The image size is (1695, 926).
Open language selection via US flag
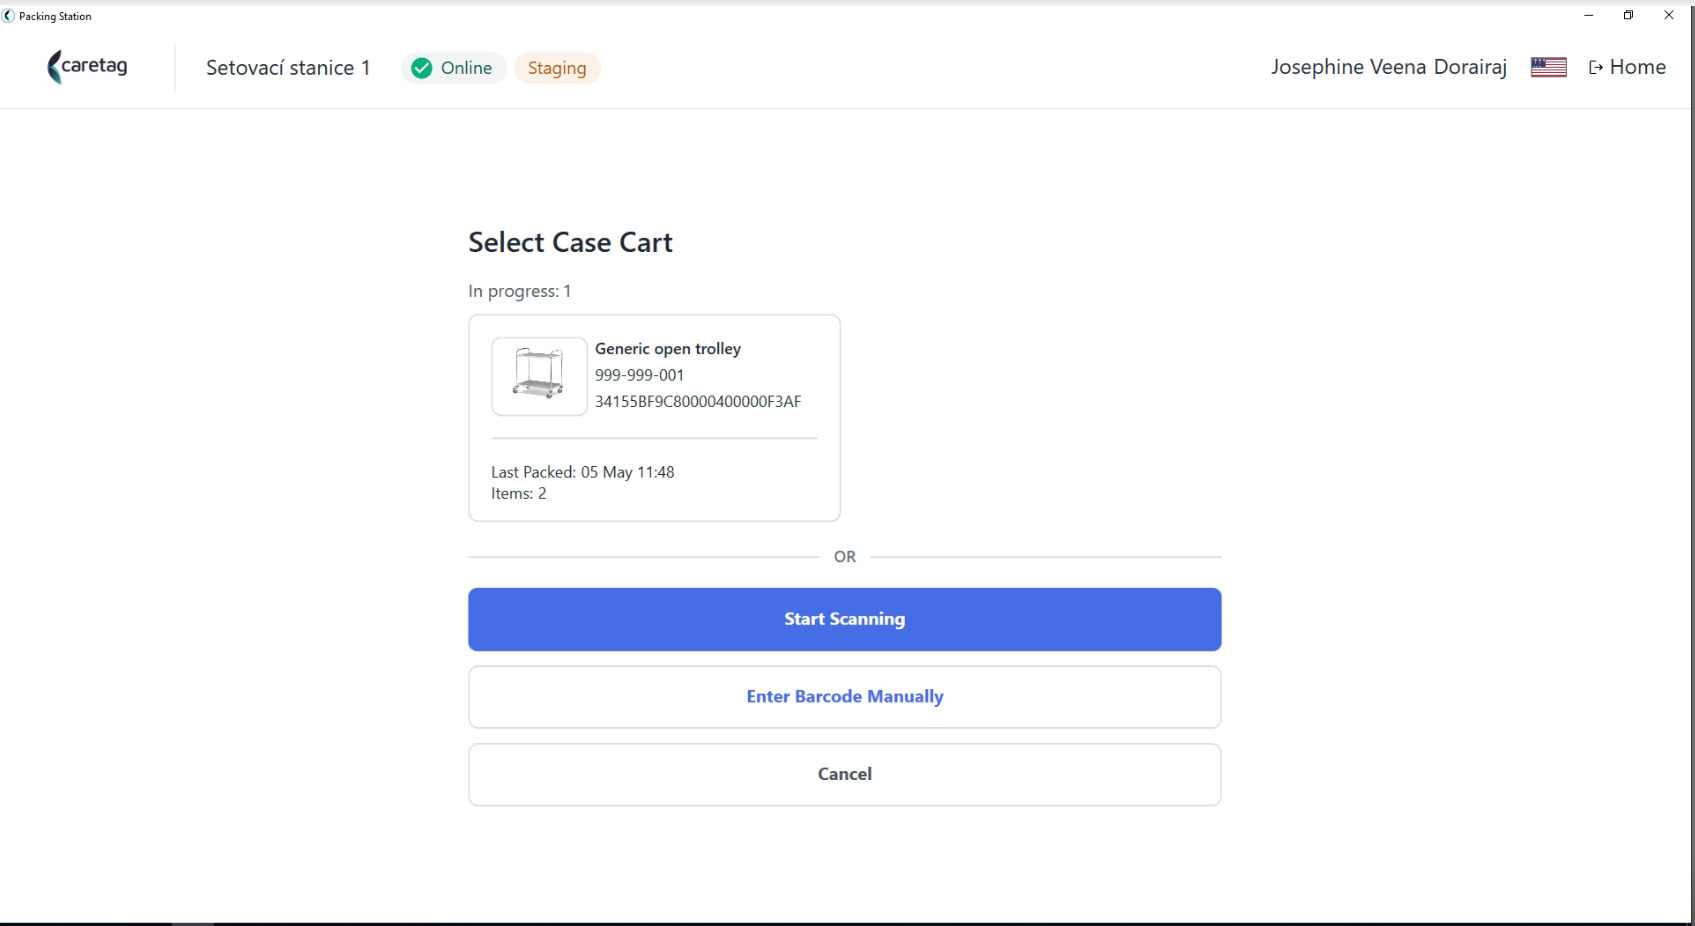pyautogui.click(x=1548, y=67)
